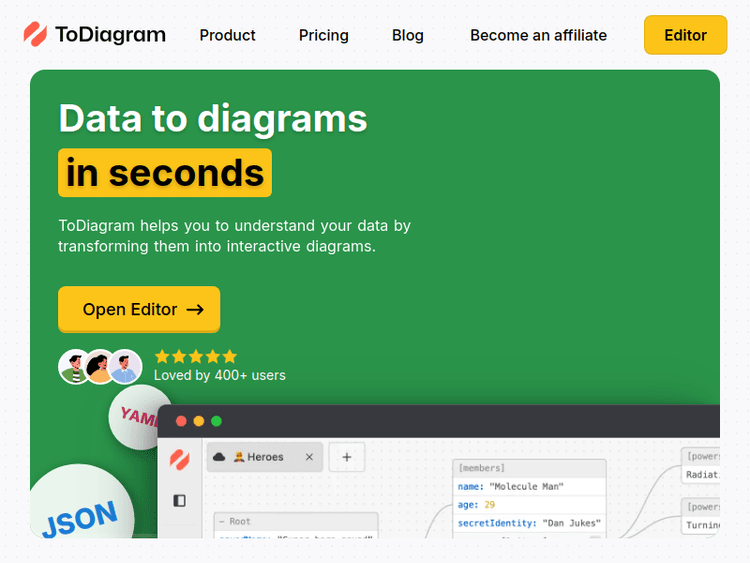Click the 'in seconds' highlighted heading
The width and height of the screenshot is (750, 563).
[x=165, y=173]
